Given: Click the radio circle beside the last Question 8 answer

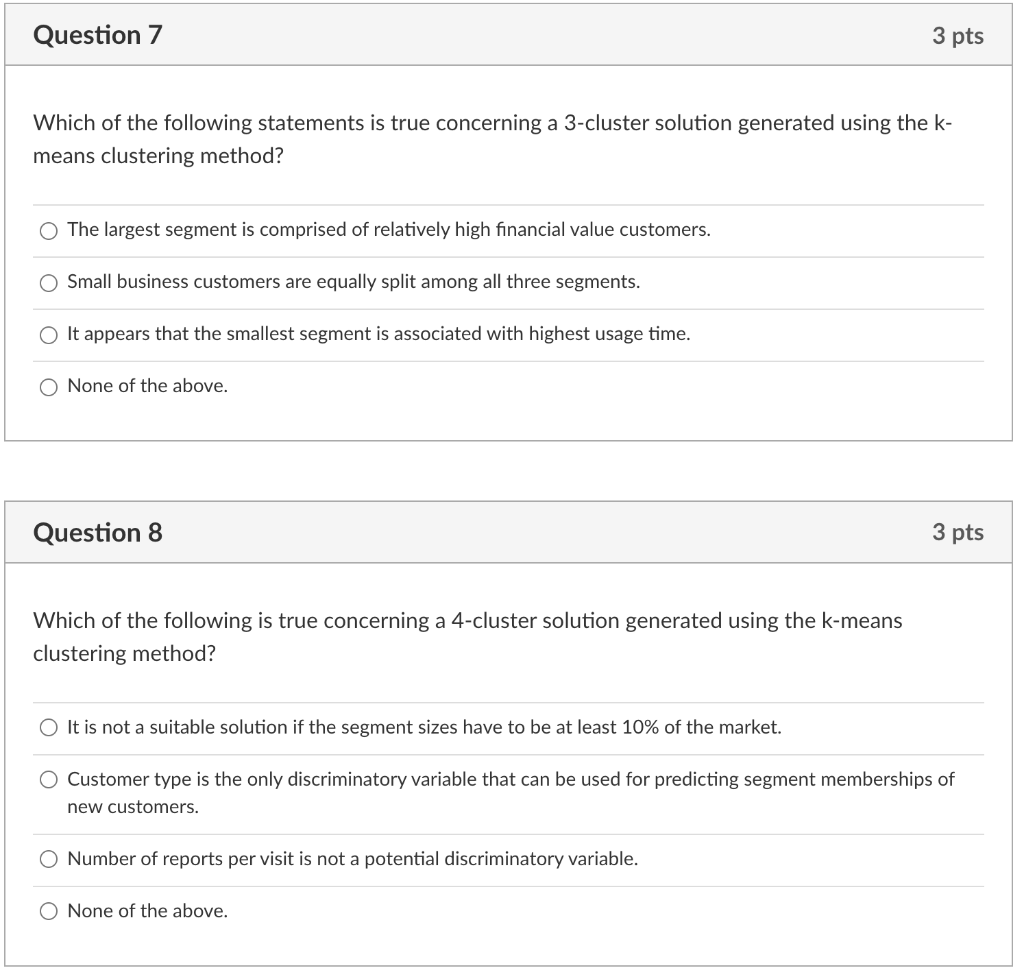Looking at the screenshot, I should click(x=48, y=911).
